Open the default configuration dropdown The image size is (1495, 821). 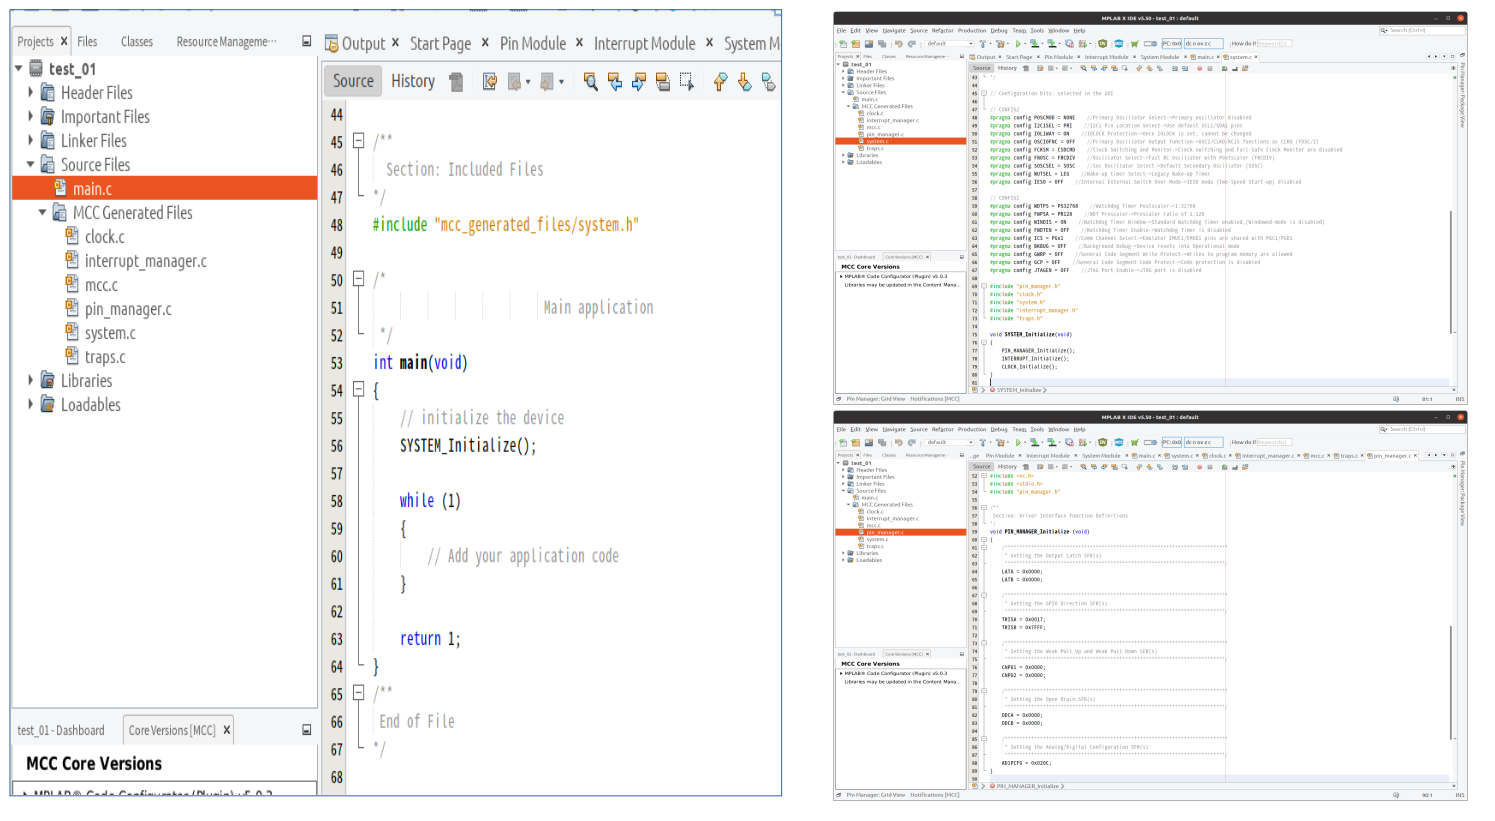click(x=970, y=43)
